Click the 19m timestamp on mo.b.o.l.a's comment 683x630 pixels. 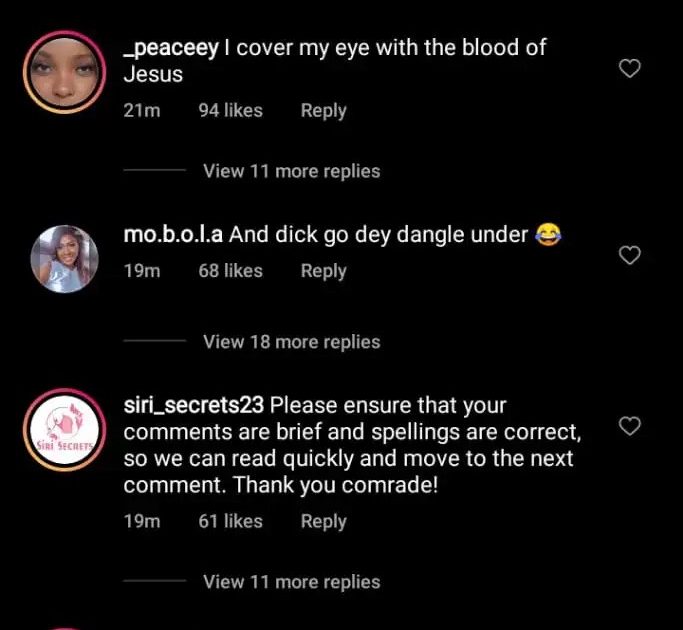pyautogui.click(x=141, y=271)
